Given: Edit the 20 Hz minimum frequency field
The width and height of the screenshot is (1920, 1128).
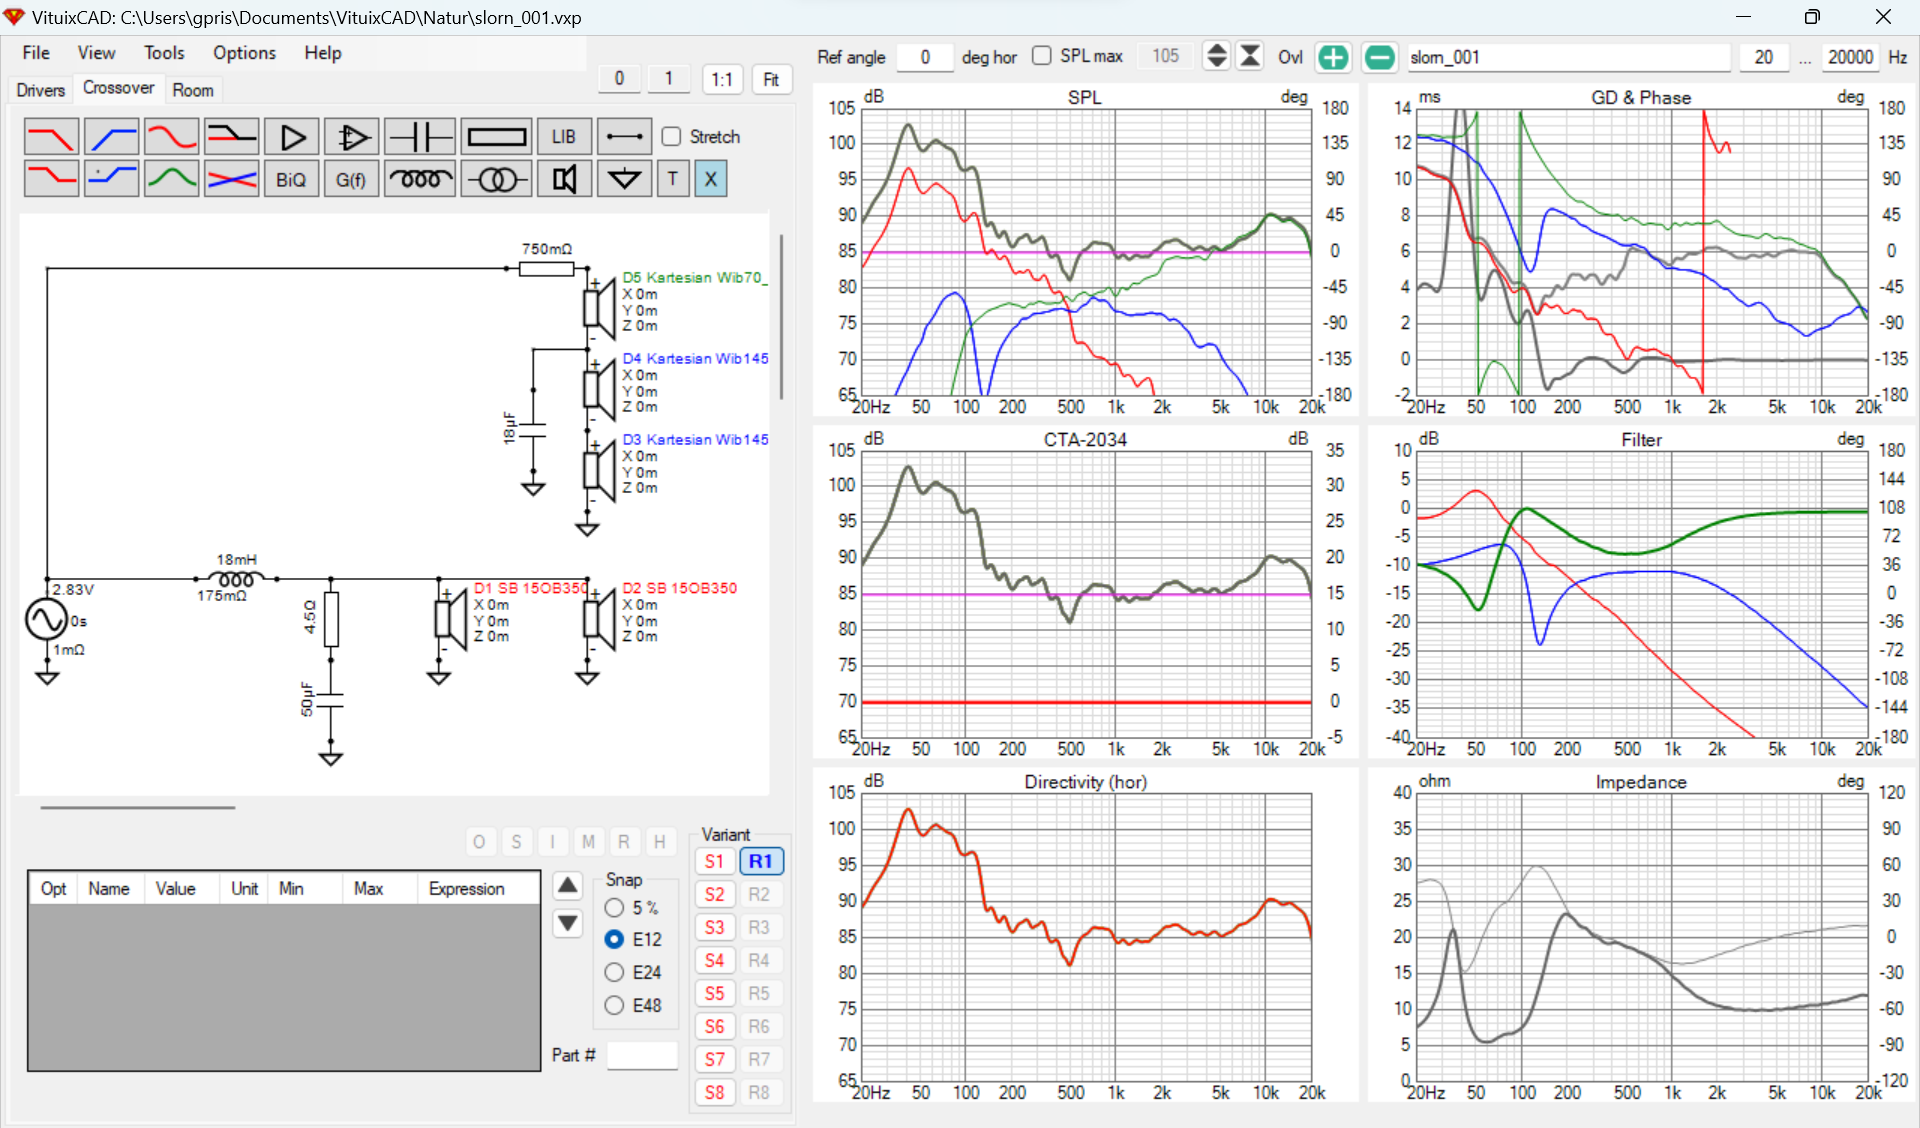Looking at the screenshot, I should click(x=1764, y=57).
